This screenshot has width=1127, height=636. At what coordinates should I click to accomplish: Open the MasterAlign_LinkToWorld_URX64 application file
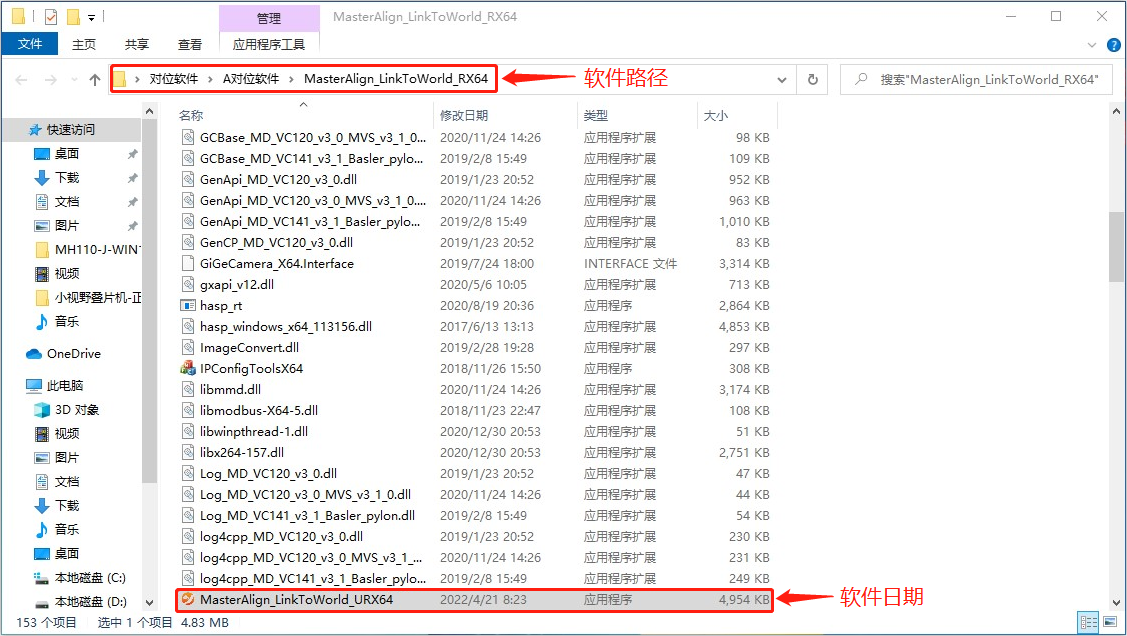[296, 600]
